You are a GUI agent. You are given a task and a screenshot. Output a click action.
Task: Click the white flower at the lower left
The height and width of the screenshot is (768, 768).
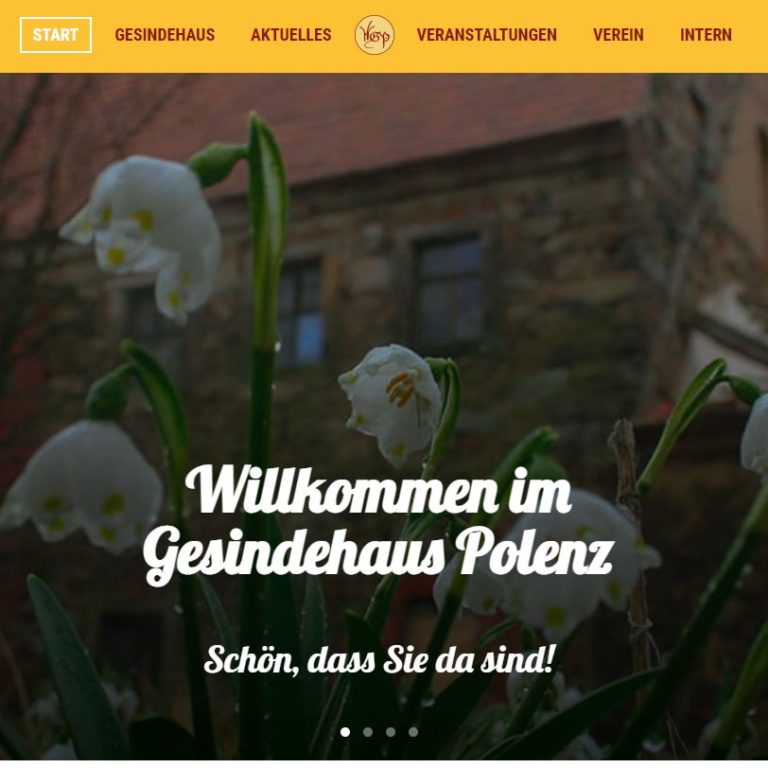pos(83,485)
